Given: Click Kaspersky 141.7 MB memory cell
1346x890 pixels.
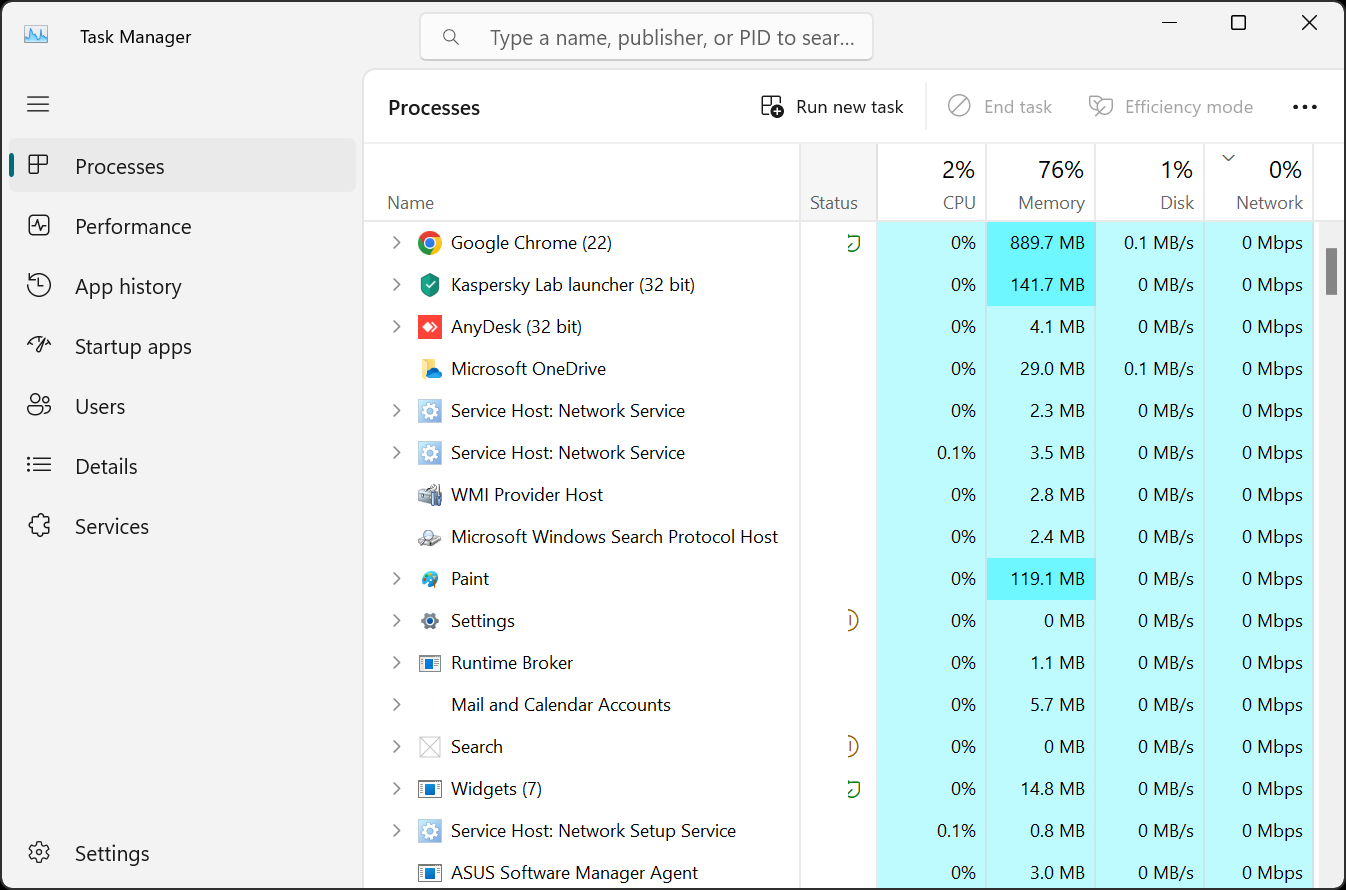Looking at the screenshot, I should (1041, 285).
